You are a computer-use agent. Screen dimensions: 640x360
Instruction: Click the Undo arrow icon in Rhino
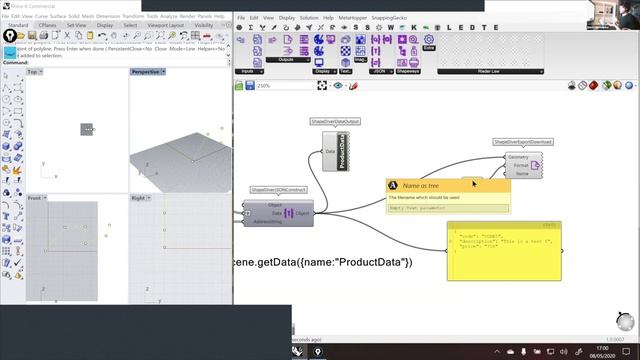tap(102, 36)
